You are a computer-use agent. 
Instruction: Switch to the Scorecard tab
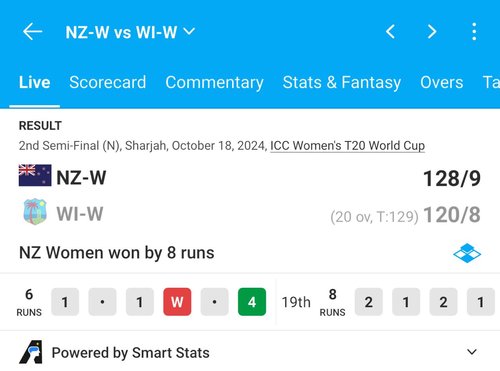point(108,82)
